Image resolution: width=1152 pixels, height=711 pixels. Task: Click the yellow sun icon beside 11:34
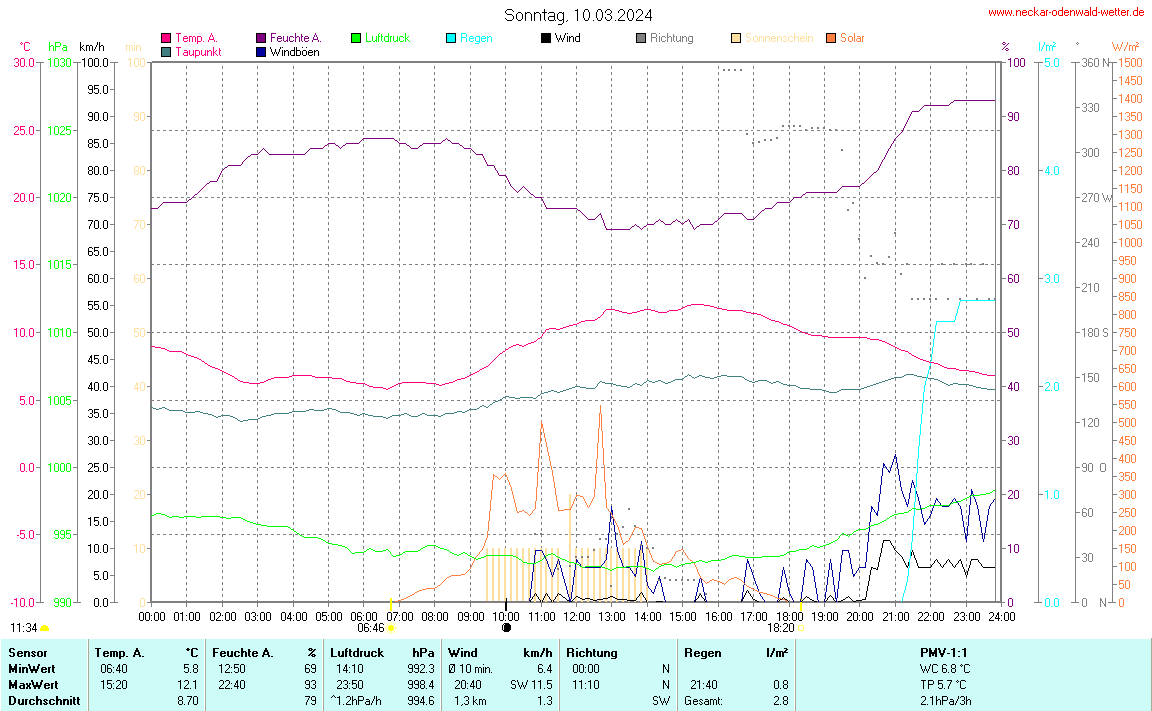[x=45, y=628]
